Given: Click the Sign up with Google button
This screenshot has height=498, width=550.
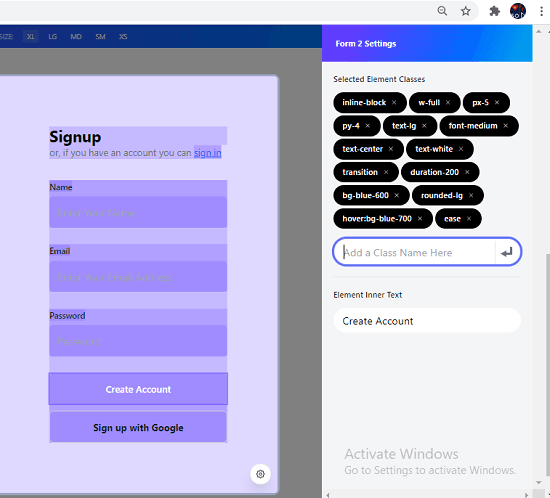Looking at the screenshot, I should (138, 427).
